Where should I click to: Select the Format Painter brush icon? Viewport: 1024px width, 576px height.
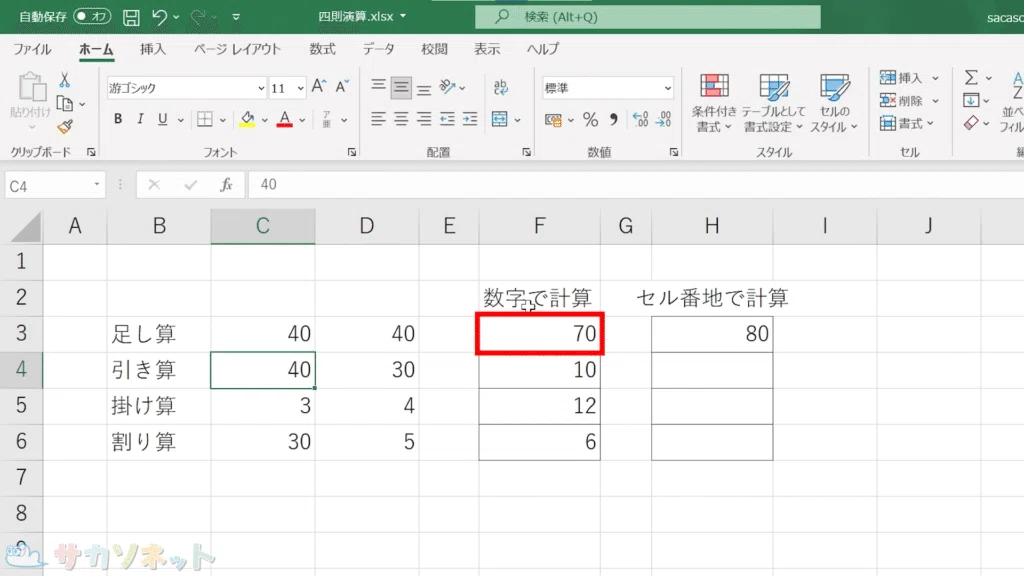click(x=64, y=127)
